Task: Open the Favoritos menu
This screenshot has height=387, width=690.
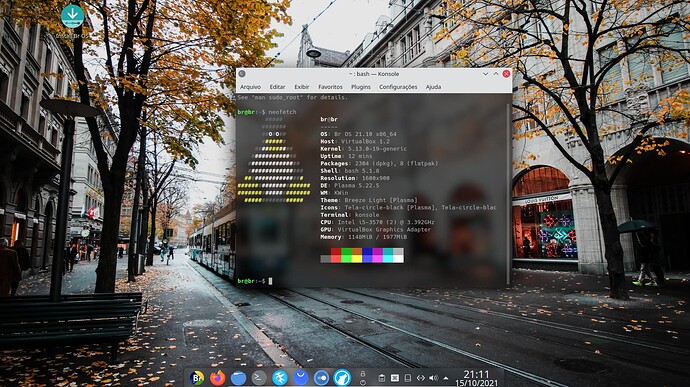Action: [330, 87]
